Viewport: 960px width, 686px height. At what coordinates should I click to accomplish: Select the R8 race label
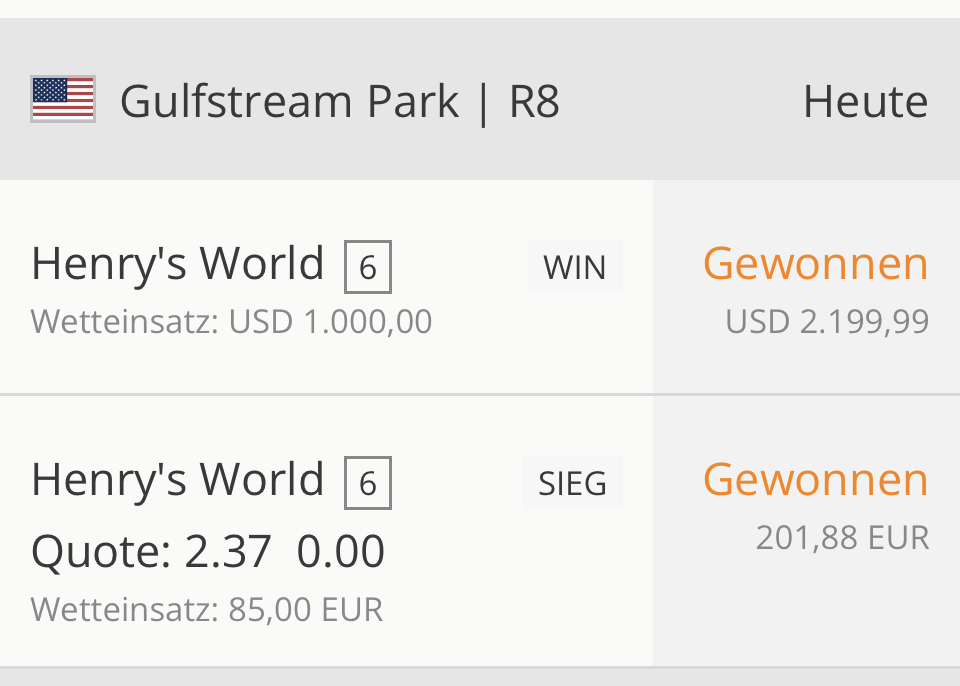(534, 101)
